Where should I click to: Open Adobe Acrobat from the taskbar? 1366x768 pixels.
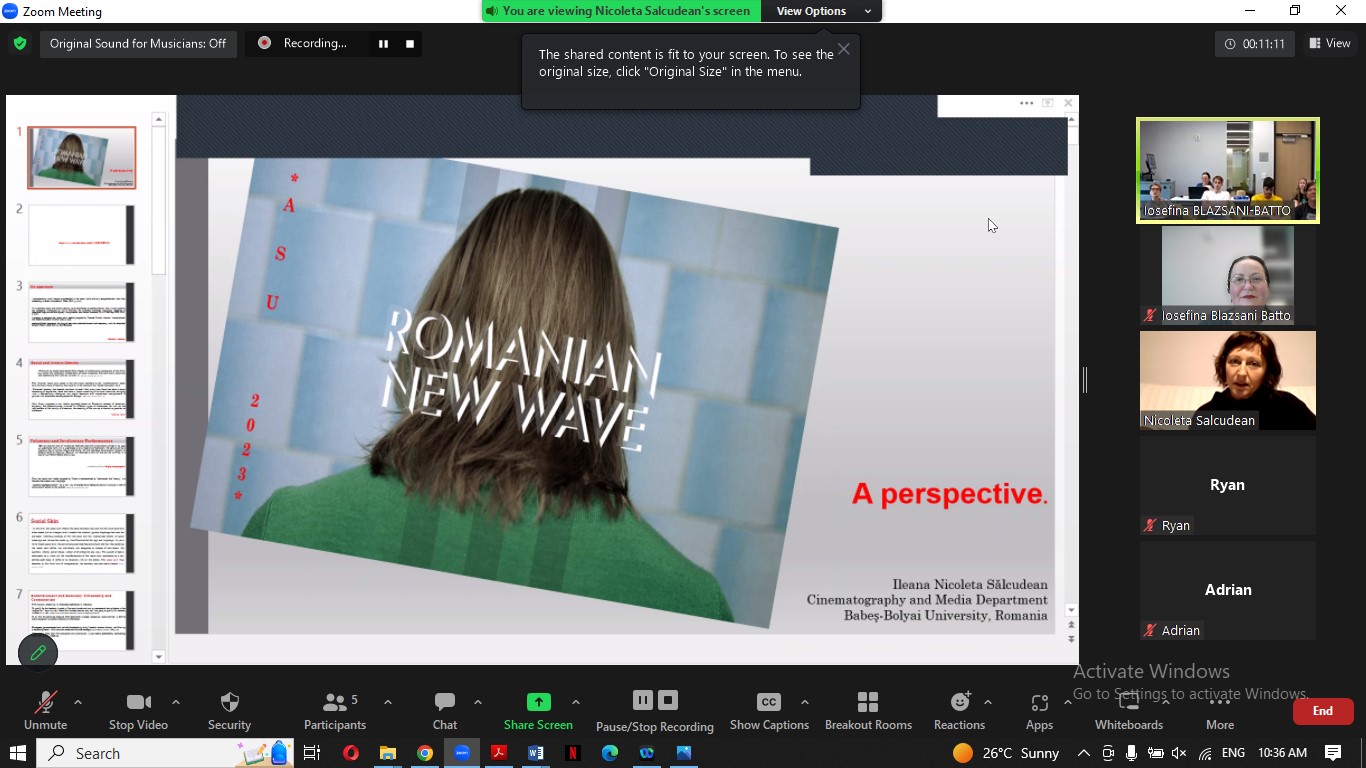coord(499,753)
